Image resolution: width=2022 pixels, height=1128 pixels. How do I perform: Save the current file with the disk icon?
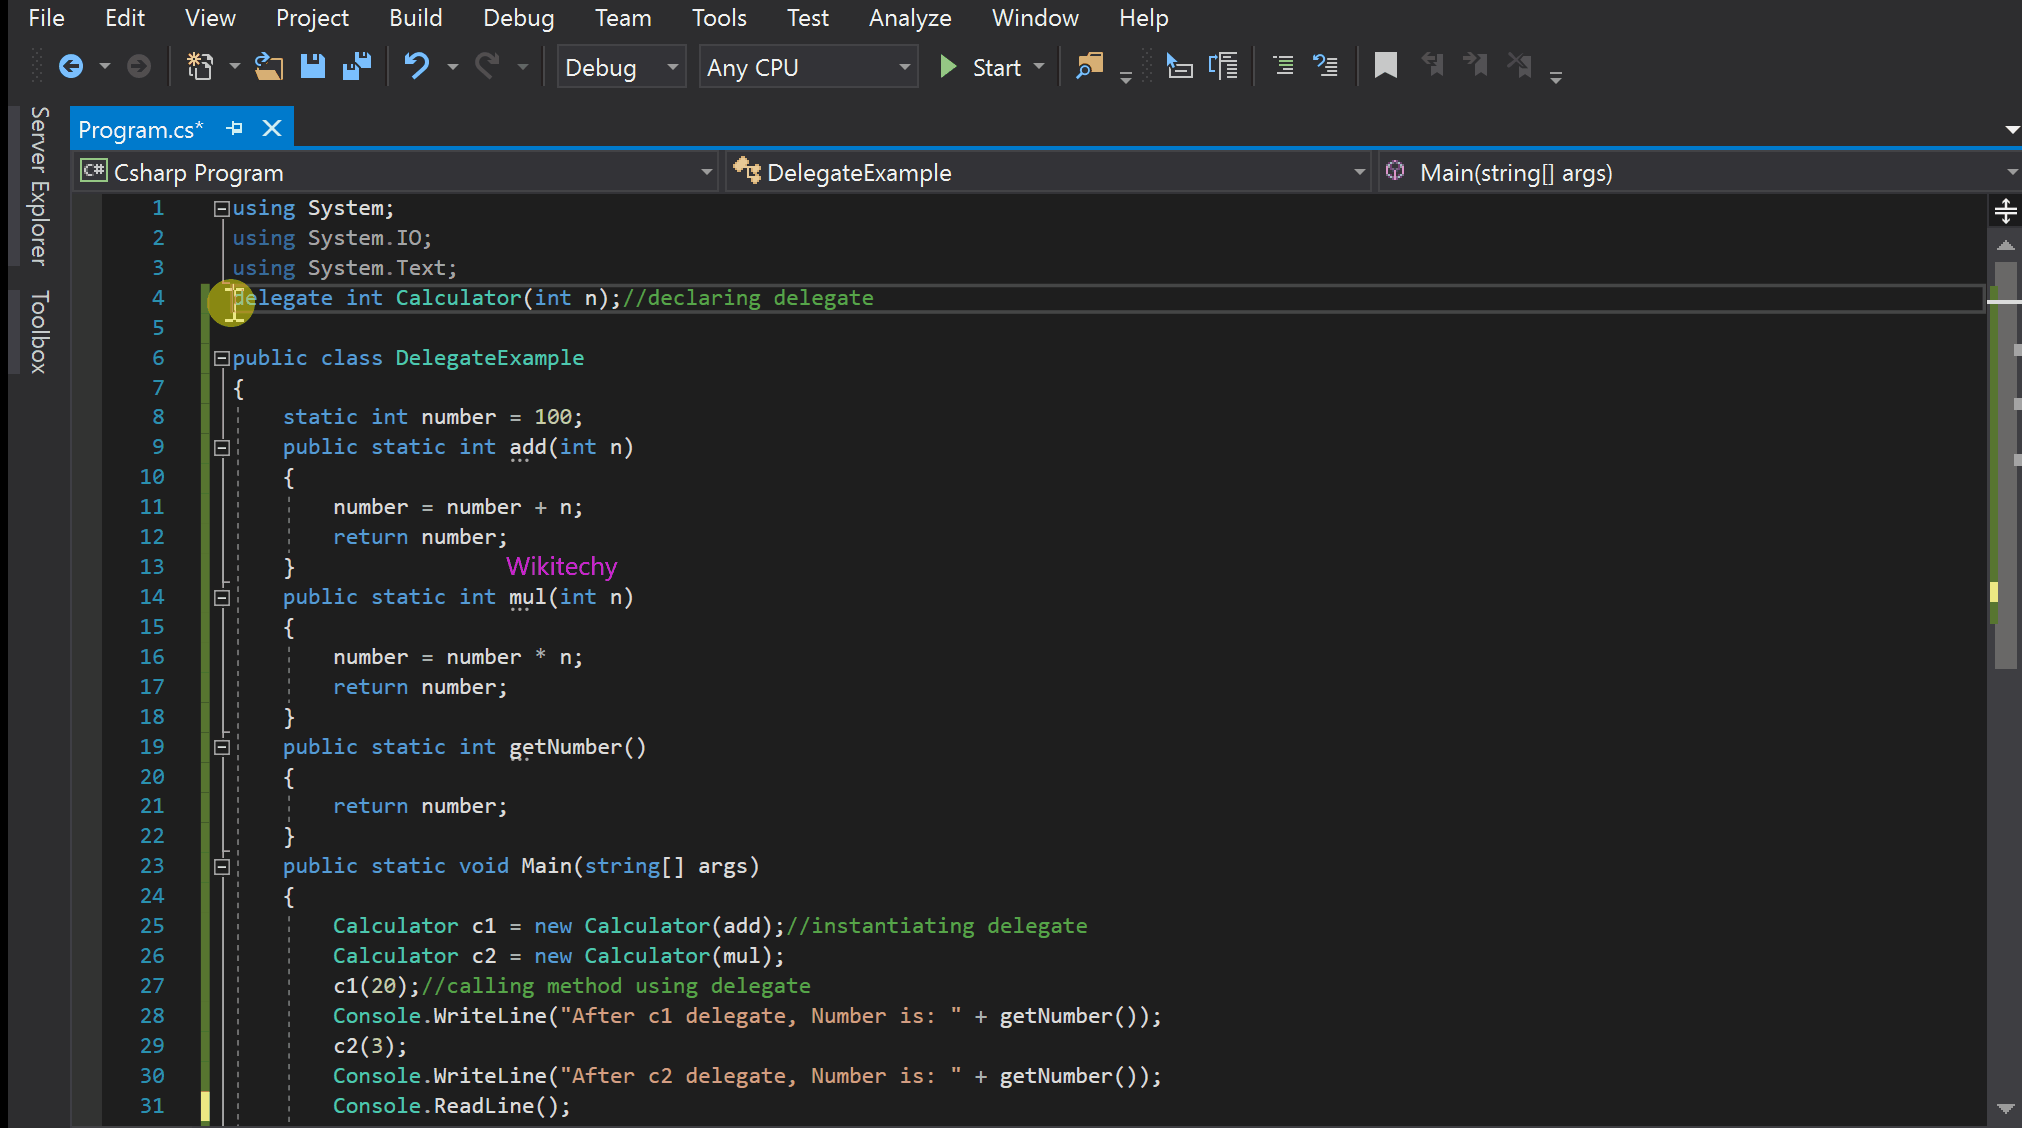(x=313, y=67)
